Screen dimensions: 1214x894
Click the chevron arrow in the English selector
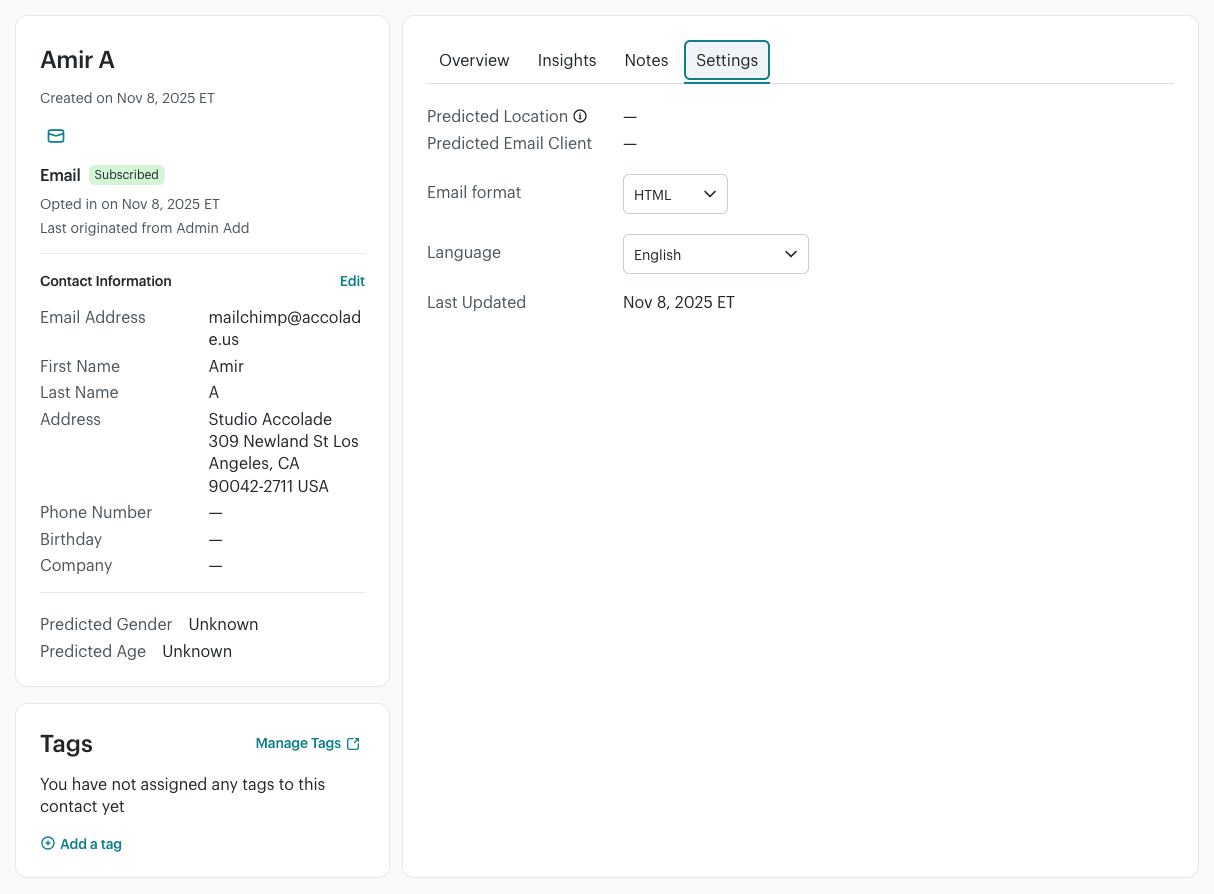click(x=791, y=254)
